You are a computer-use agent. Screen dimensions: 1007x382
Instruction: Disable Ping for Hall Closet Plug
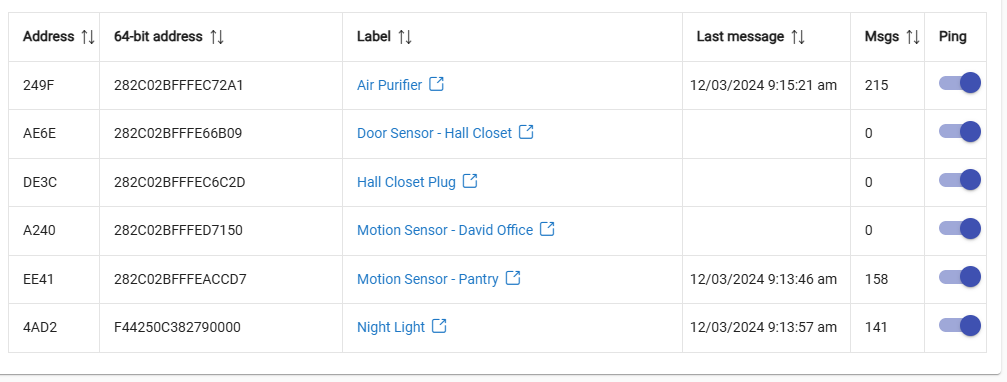pos(959,180)
